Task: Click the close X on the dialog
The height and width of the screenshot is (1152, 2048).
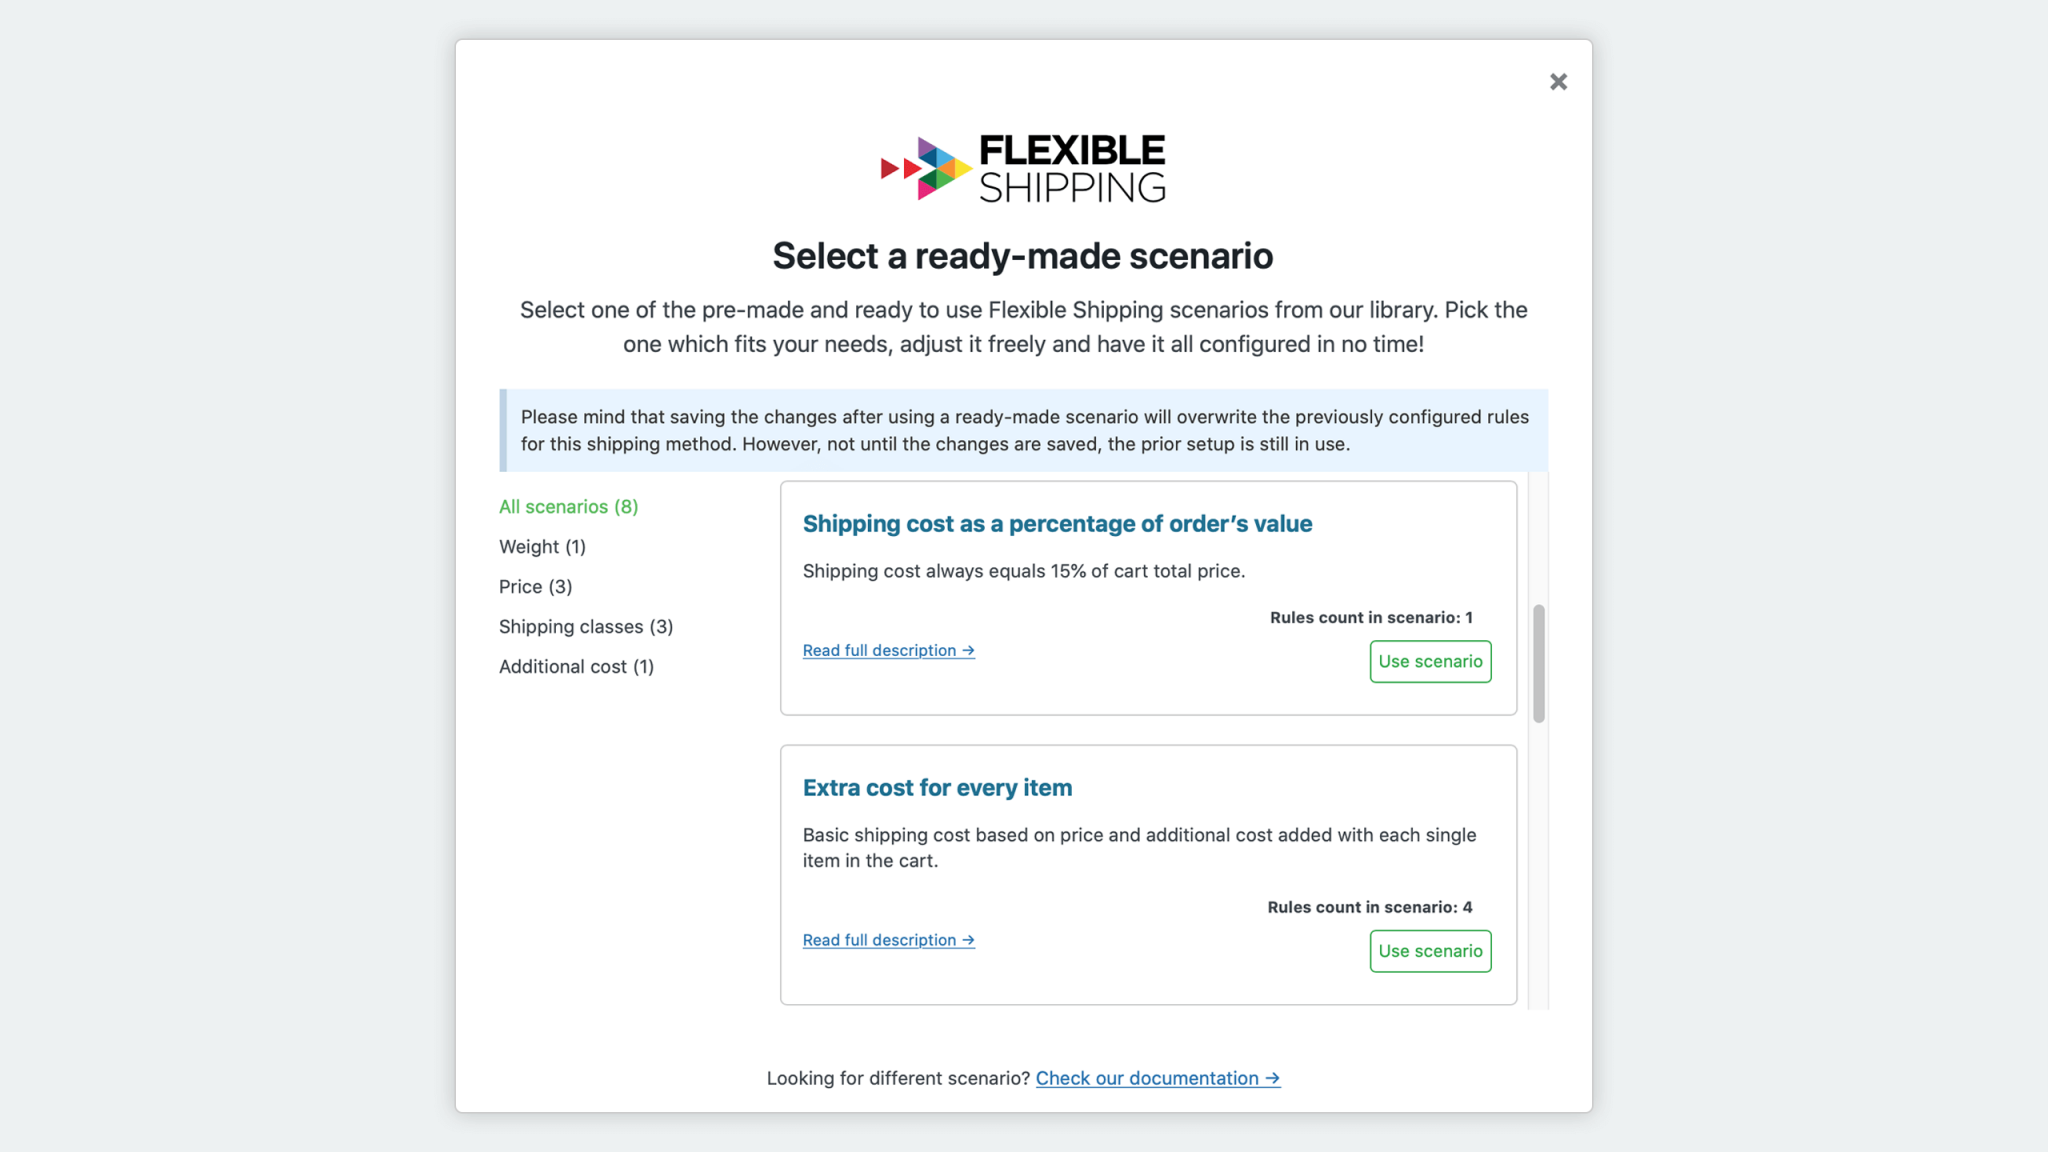Action: (x=1557, y=81)
